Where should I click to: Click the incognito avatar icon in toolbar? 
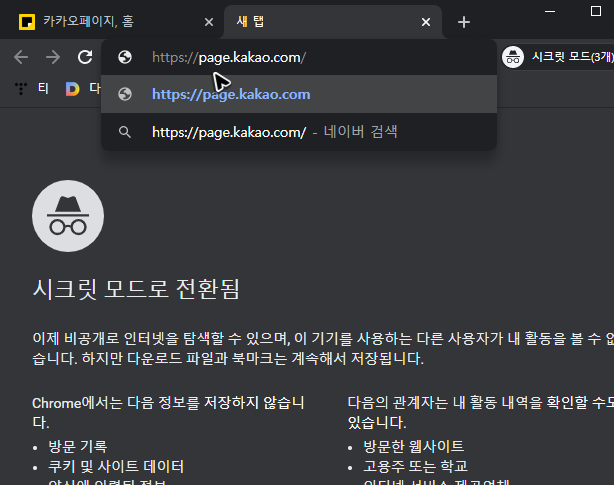pyautogui.click(x=513, y=57)
